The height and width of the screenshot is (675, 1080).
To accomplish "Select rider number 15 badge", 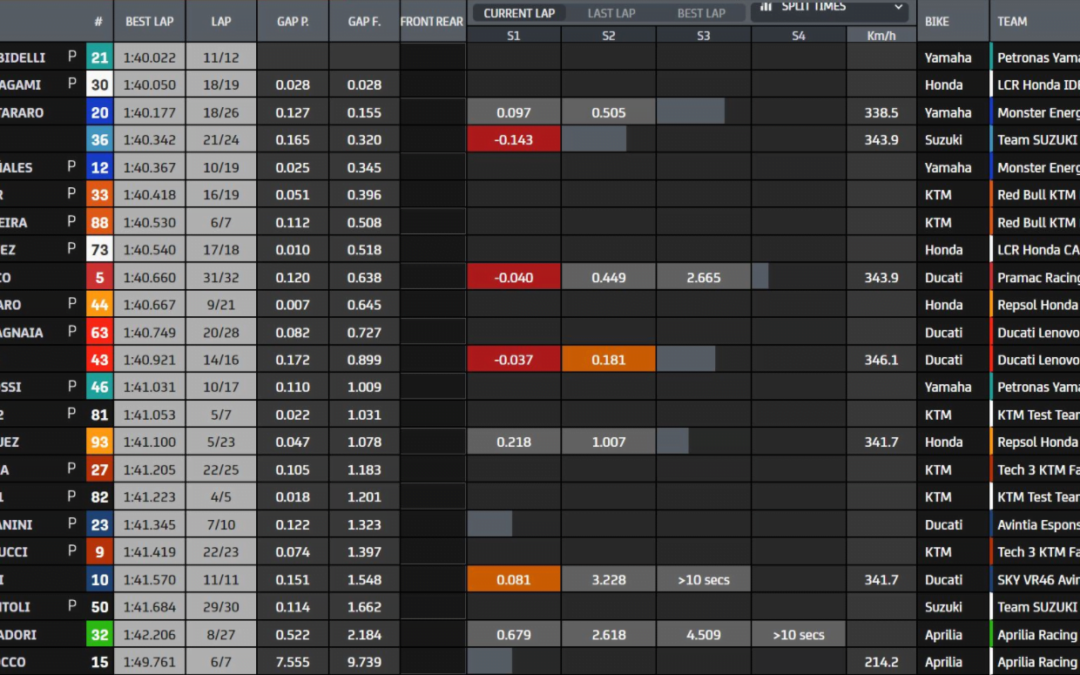I will pyautogui.click(x=99, y=662).
